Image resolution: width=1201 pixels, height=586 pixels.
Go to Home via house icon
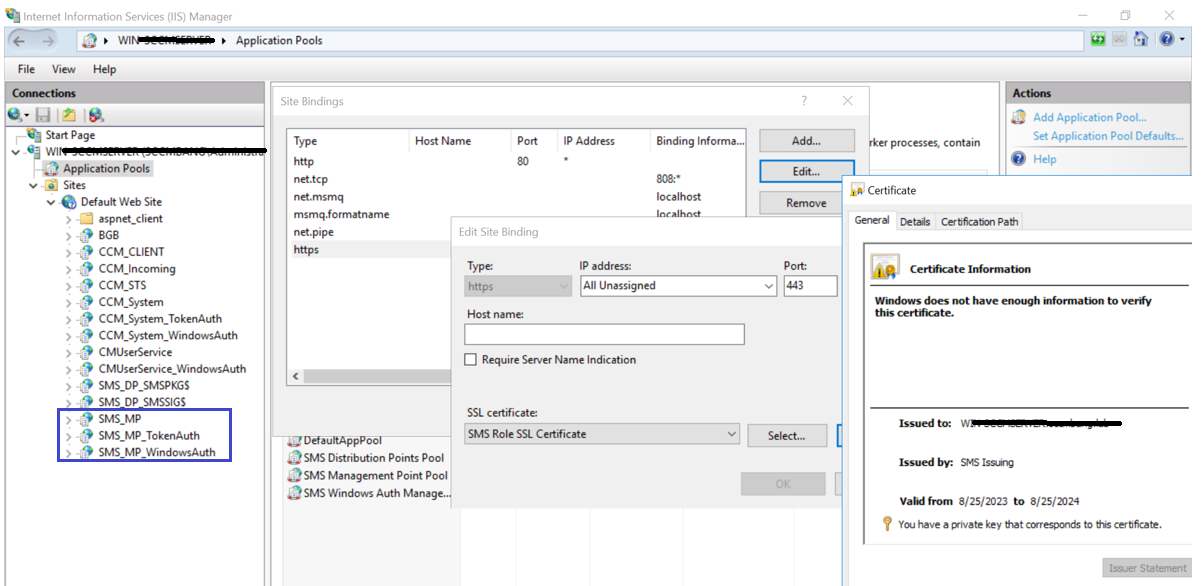point(1139,40)
